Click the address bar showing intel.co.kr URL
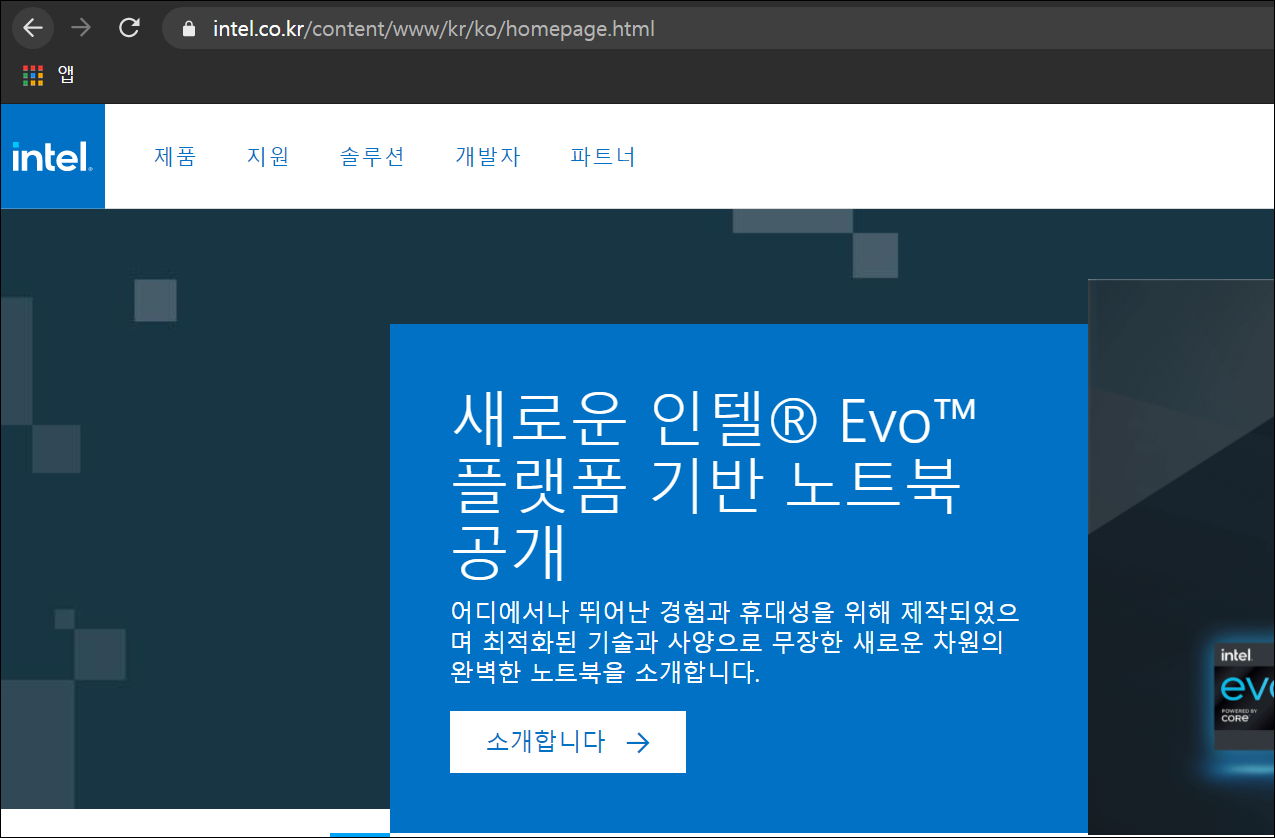Image resolution: width=1275 pixels, height=838 pixels. tap(720, 29)
